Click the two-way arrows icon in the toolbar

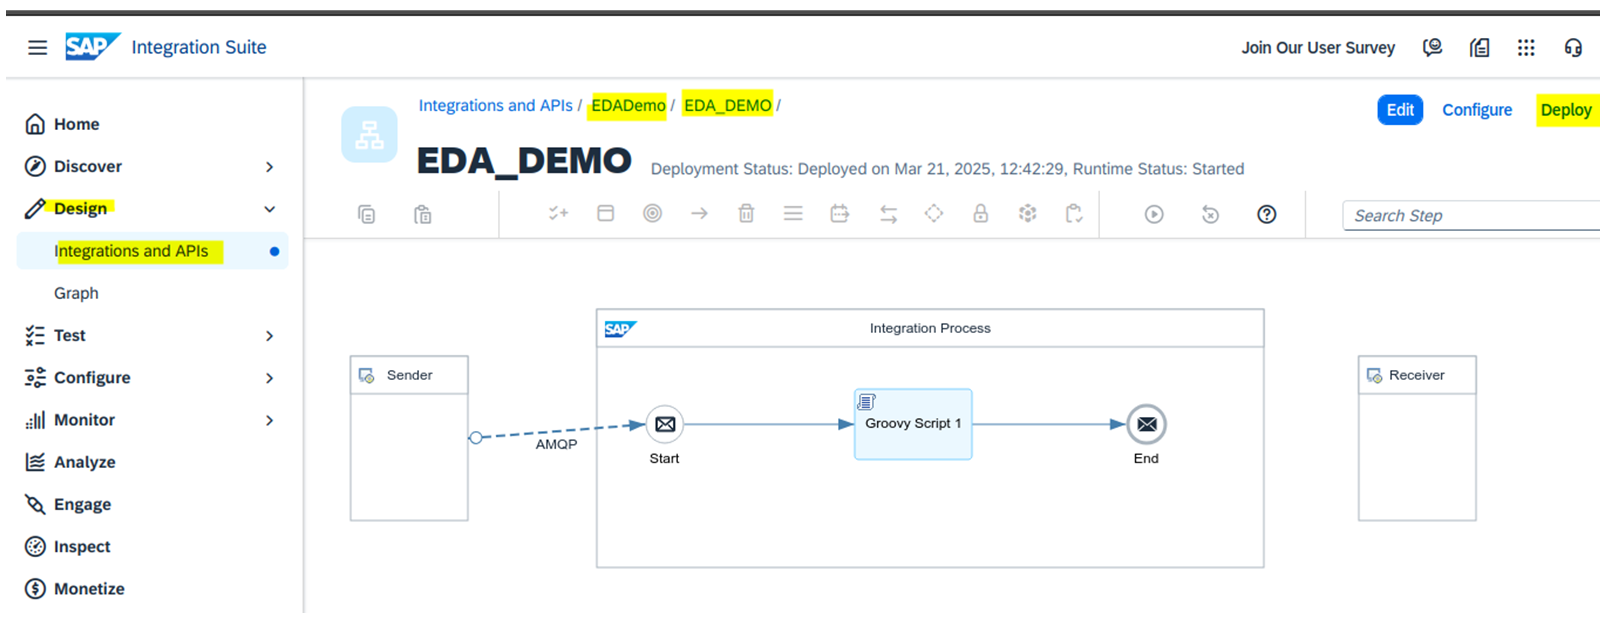pyautogui.click(x=888, y=214)
